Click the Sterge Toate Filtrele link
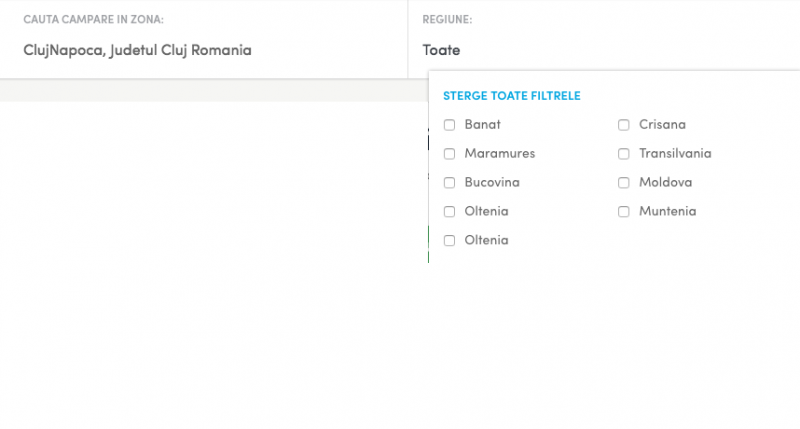Viewport: 800px width, 429px height. [x=512, y=96]
